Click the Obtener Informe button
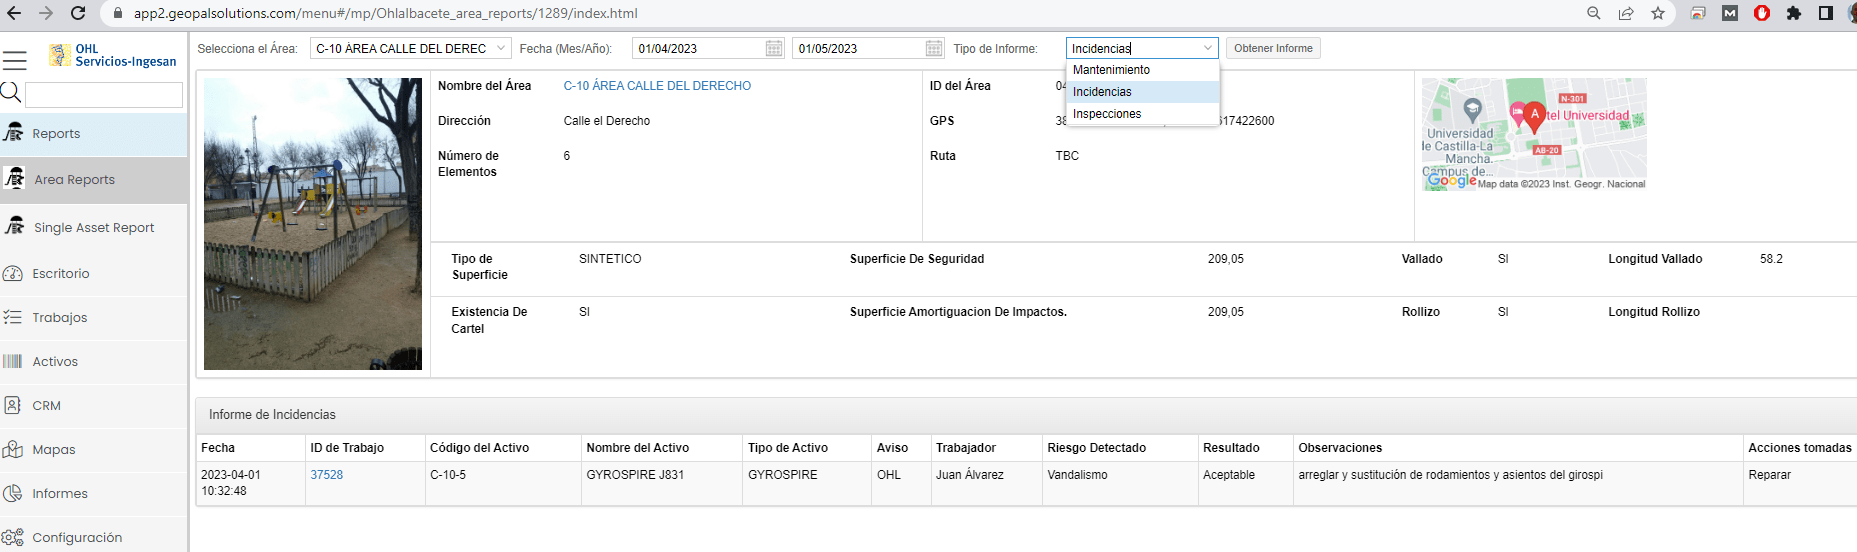The height and width of the screenshot is (552, 1857). [x=1273, y=48]
